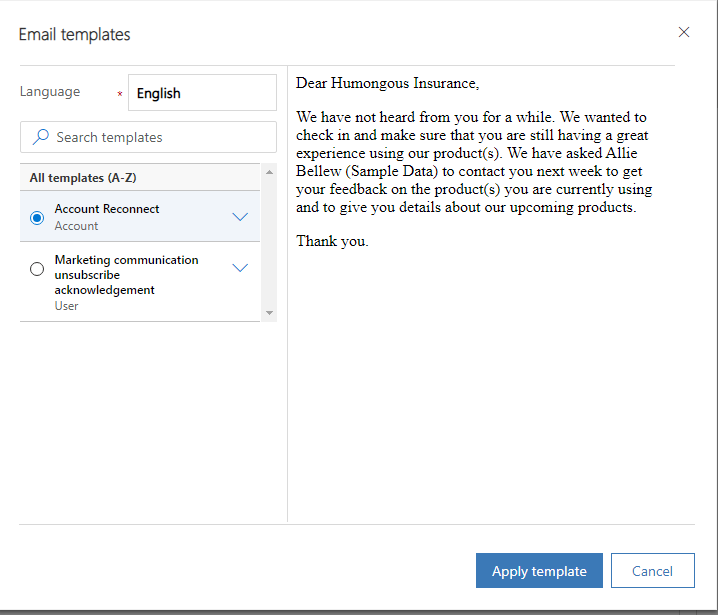Select the Account Reconnect radio button

point(37,217)
